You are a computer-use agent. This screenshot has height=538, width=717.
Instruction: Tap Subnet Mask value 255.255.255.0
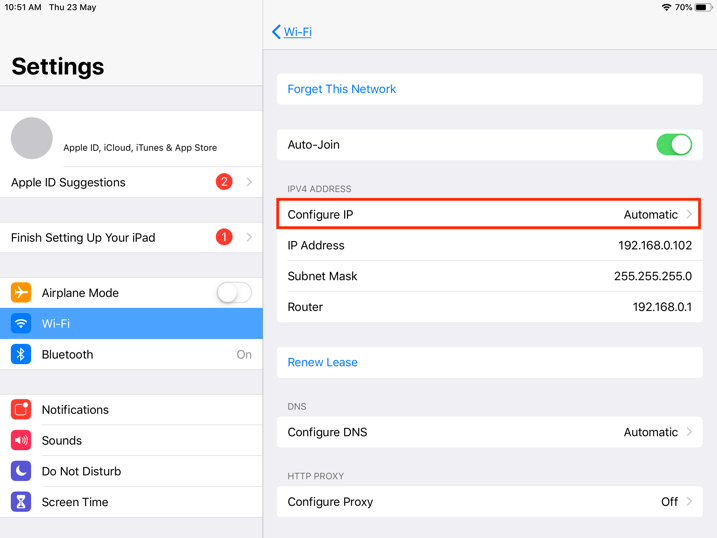[653, 276]
